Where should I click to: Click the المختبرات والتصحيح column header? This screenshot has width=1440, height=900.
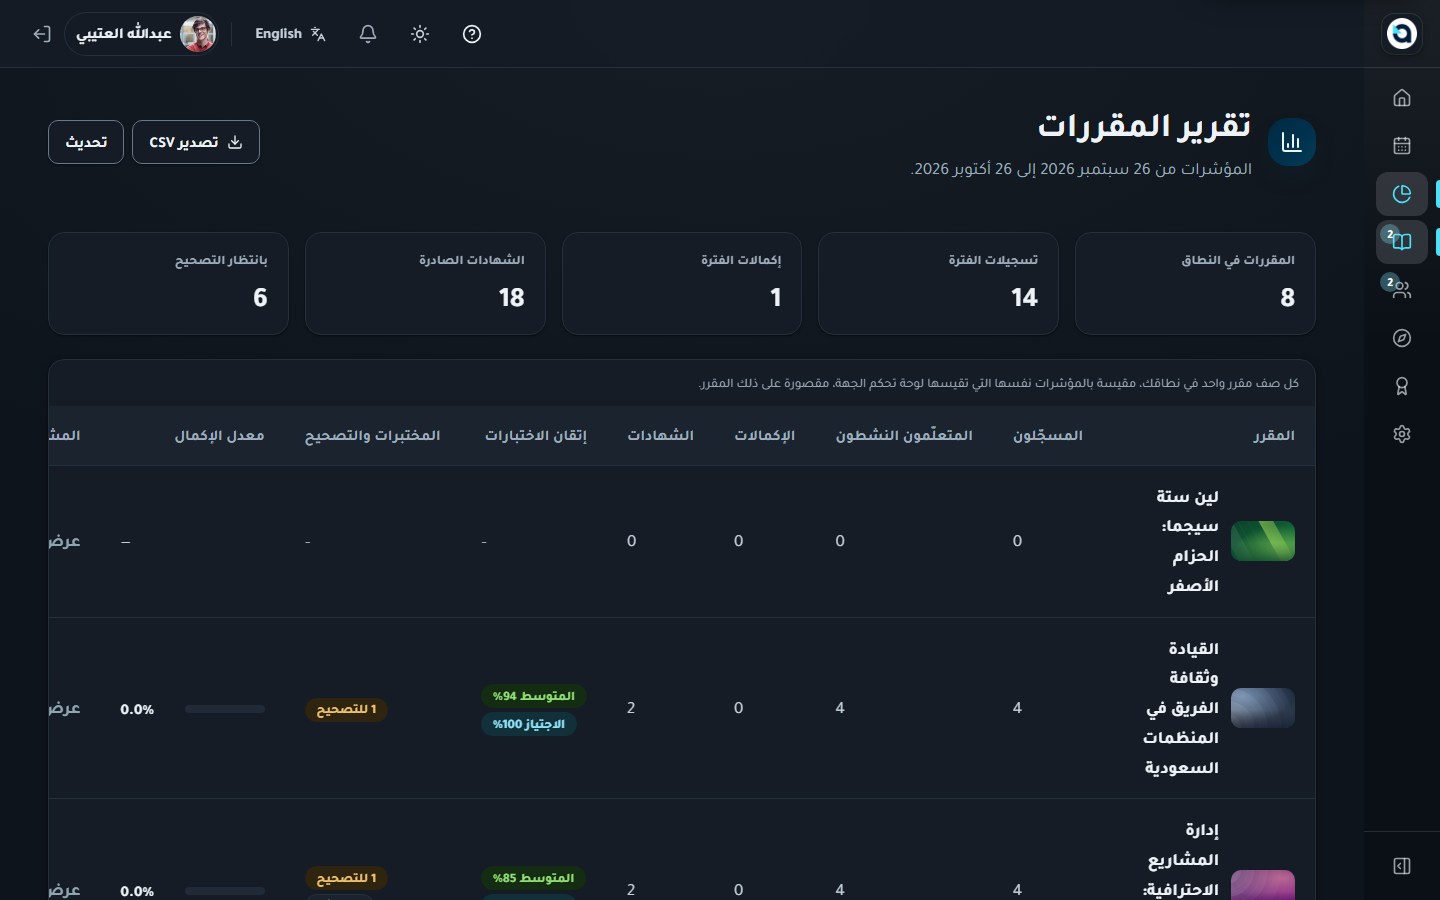[x=372, y=436]
